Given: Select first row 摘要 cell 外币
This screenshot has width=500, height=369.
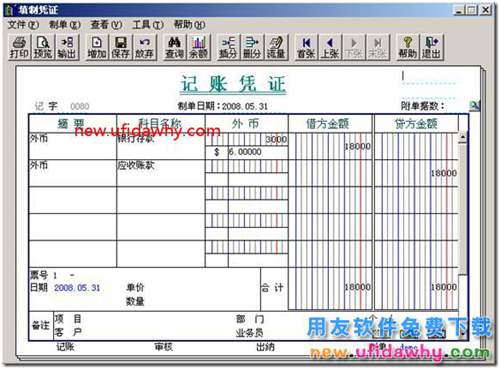Looking at the screenshot, I should coord(73,146).
